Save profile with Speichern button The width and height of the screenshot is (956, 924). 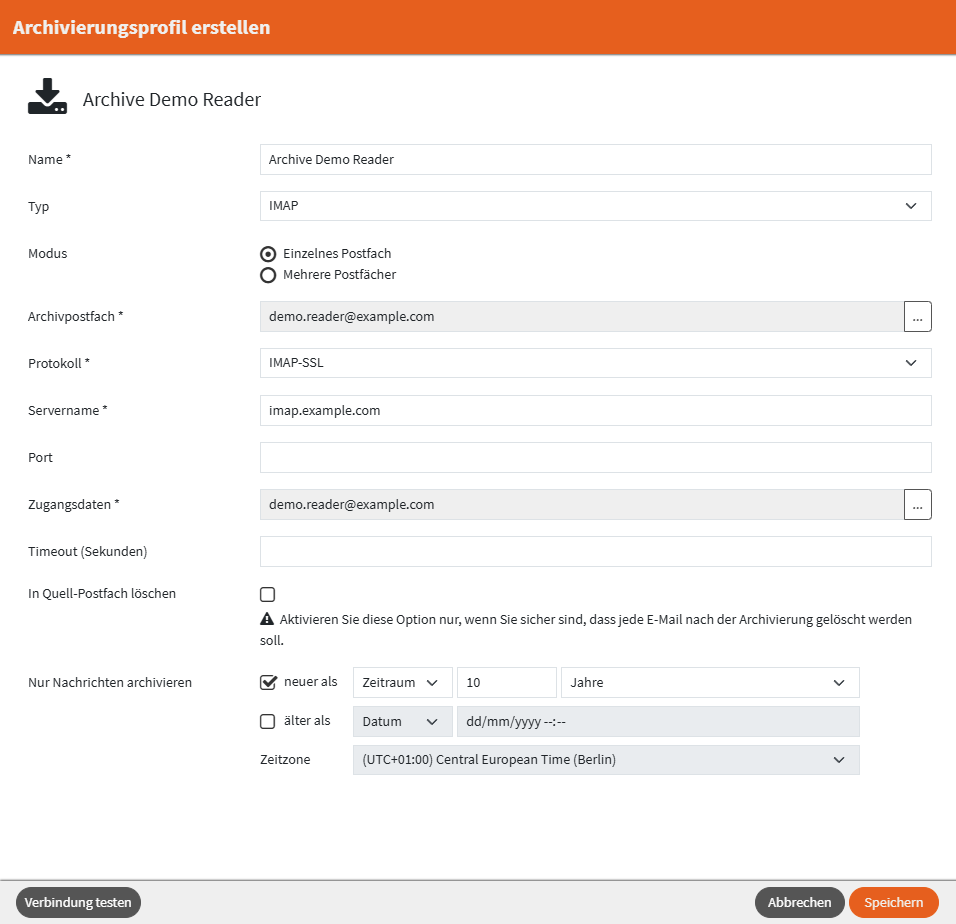[893, 902]
